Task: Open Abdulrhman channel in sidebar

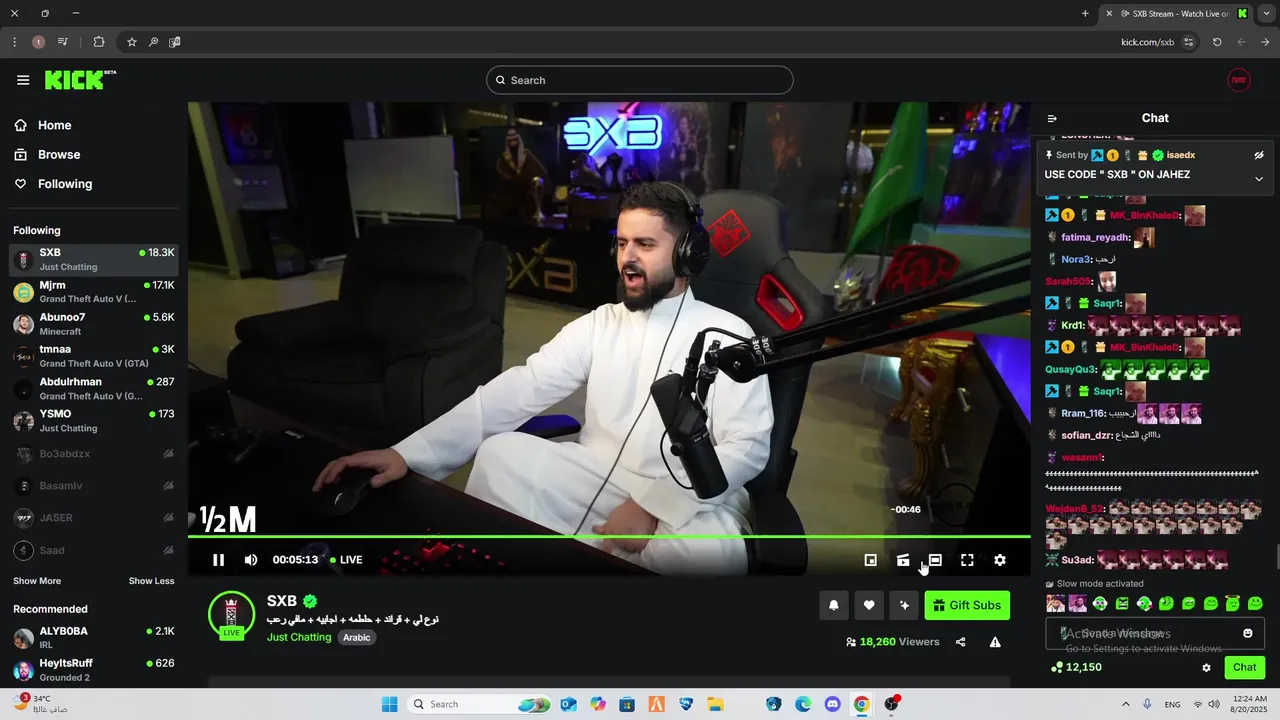Action: tap(94, 389)
